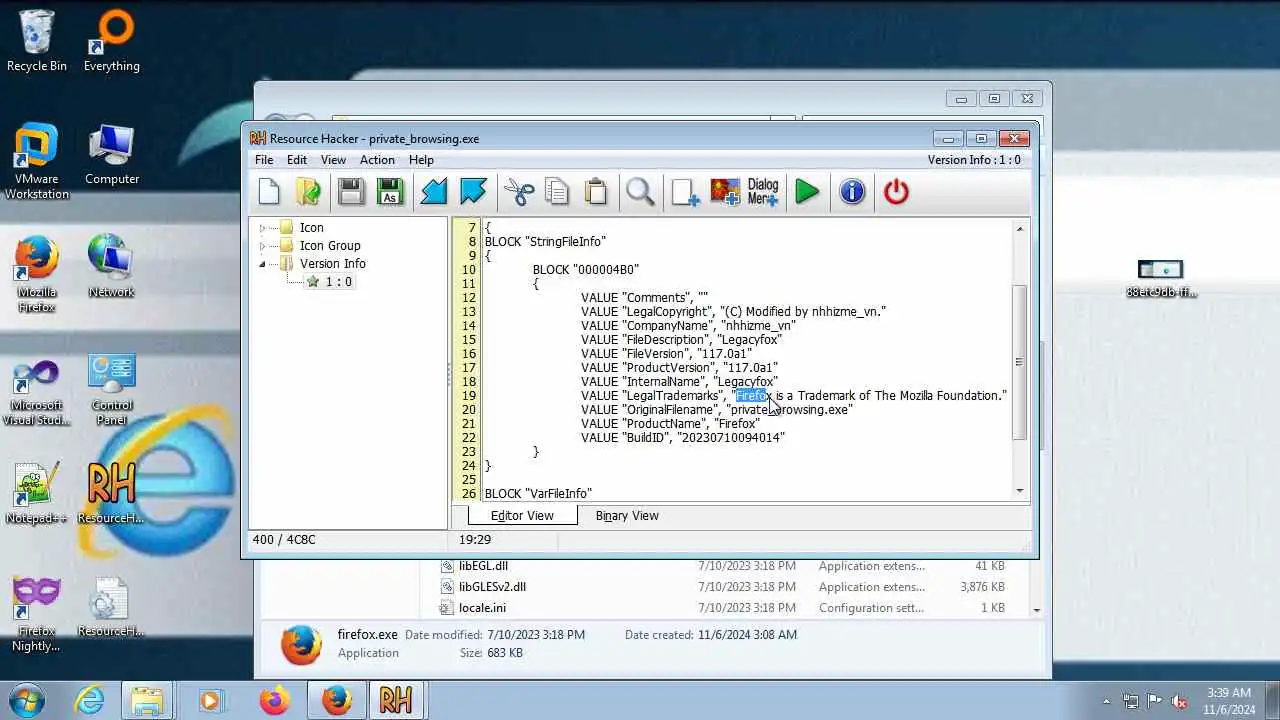Open the Everything desktop shortcut

(111, 41)
